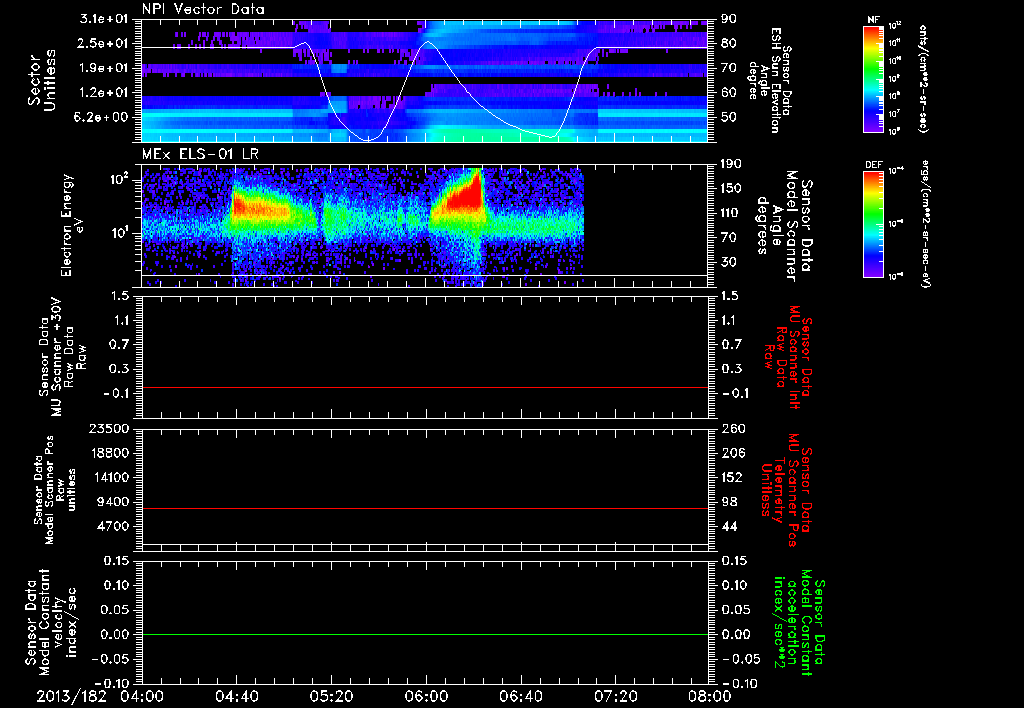This screenshot has height=708, width=1024.
Task: Click the 07:20 time tick label
Action: (x=616, y=696)
